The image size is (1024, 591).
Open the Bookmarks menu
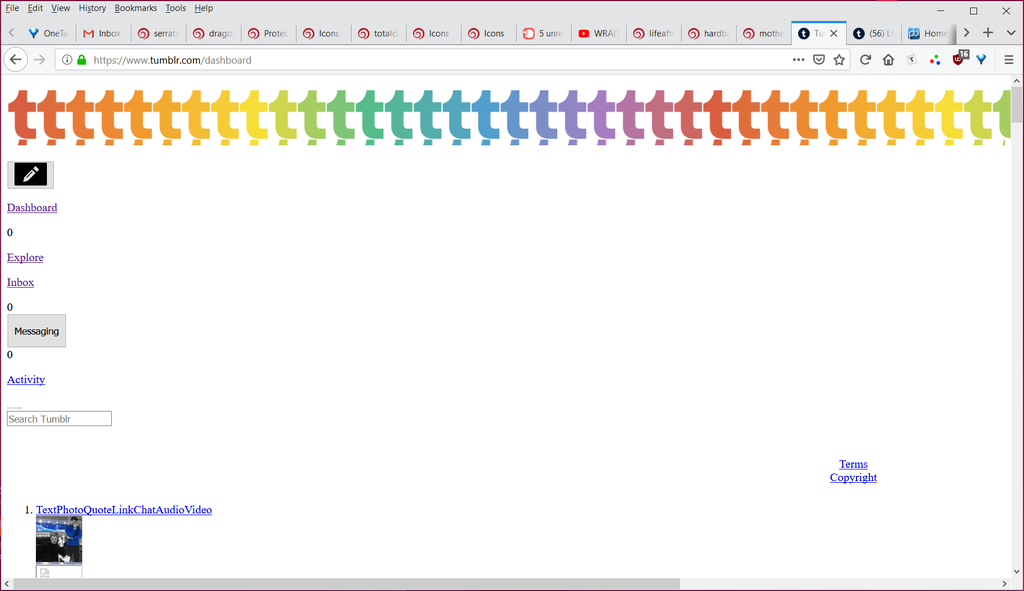(135, 8)
